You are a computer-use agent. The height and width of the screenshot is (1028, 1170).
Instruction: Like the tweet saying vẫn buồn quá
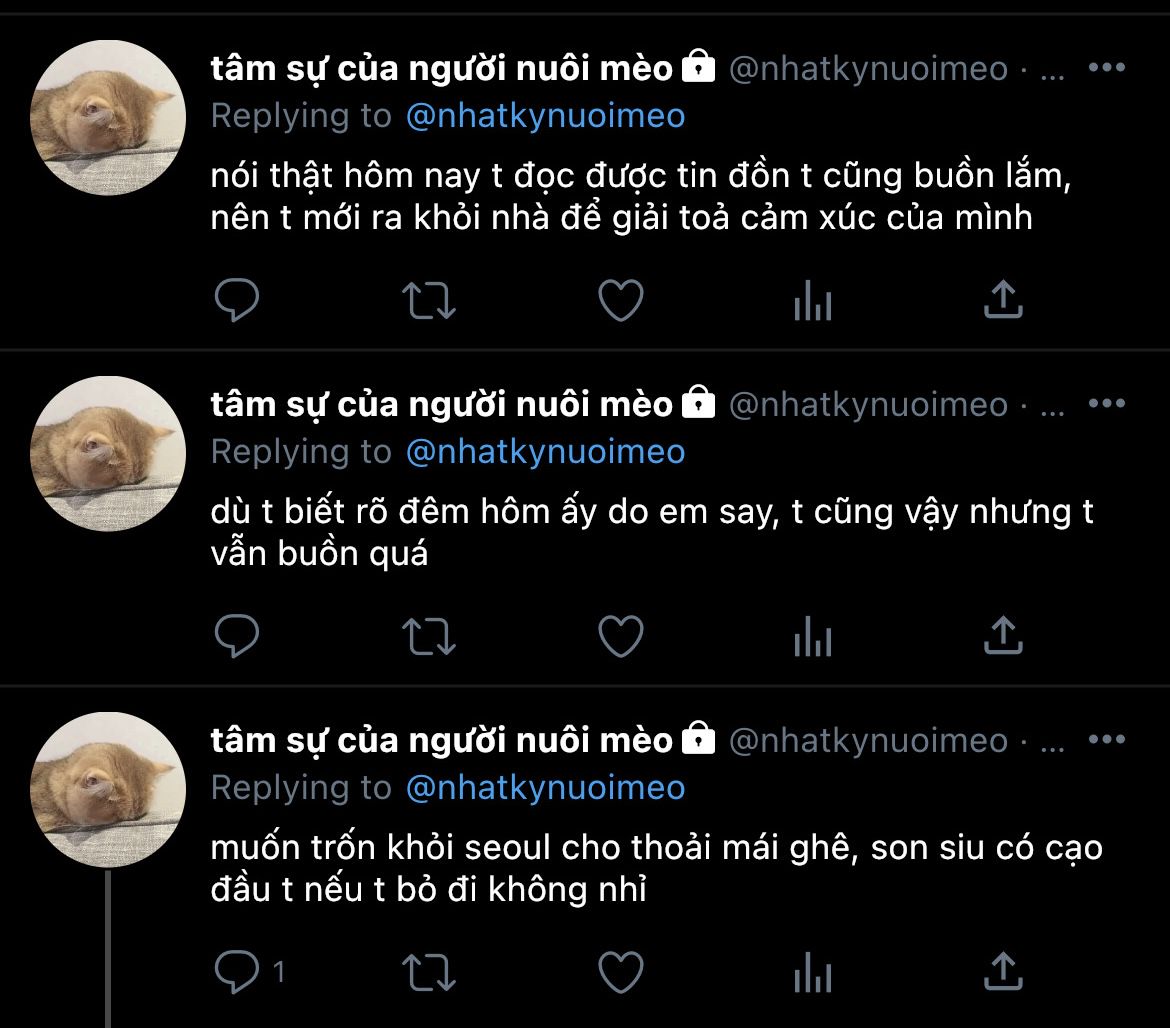620,635
